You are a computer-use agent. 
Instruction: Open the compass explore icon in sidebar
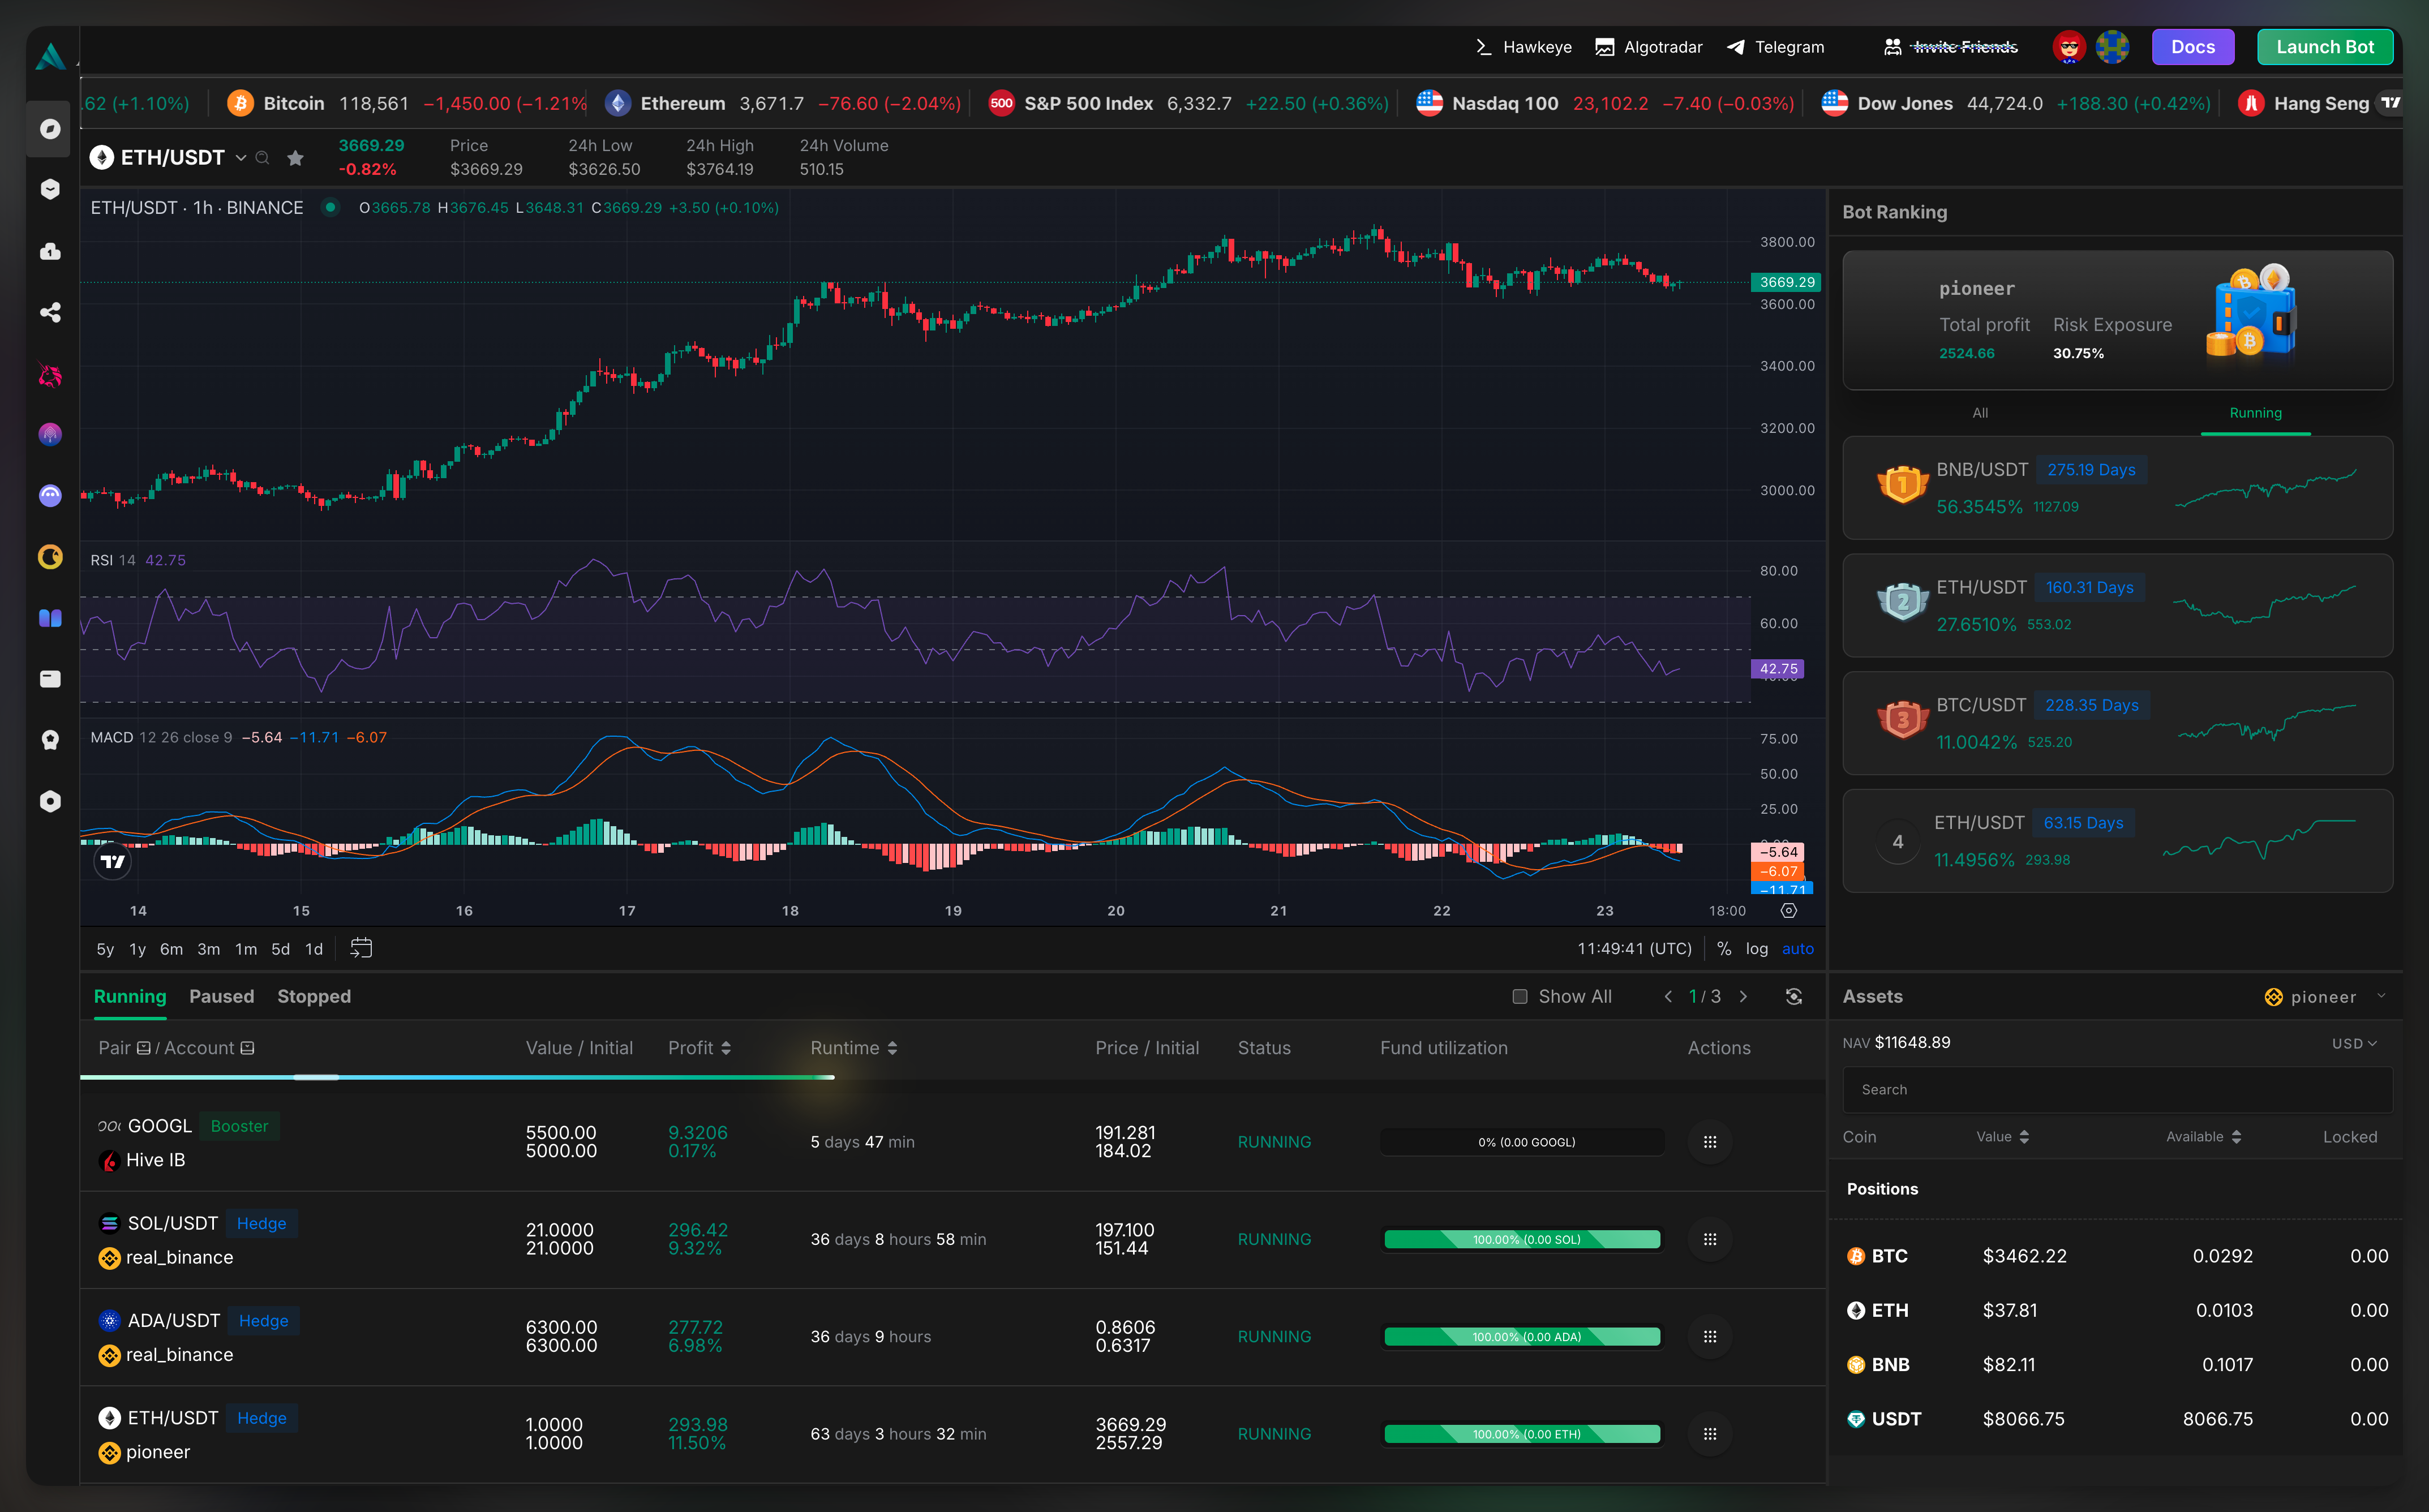[x=50, y=129]
